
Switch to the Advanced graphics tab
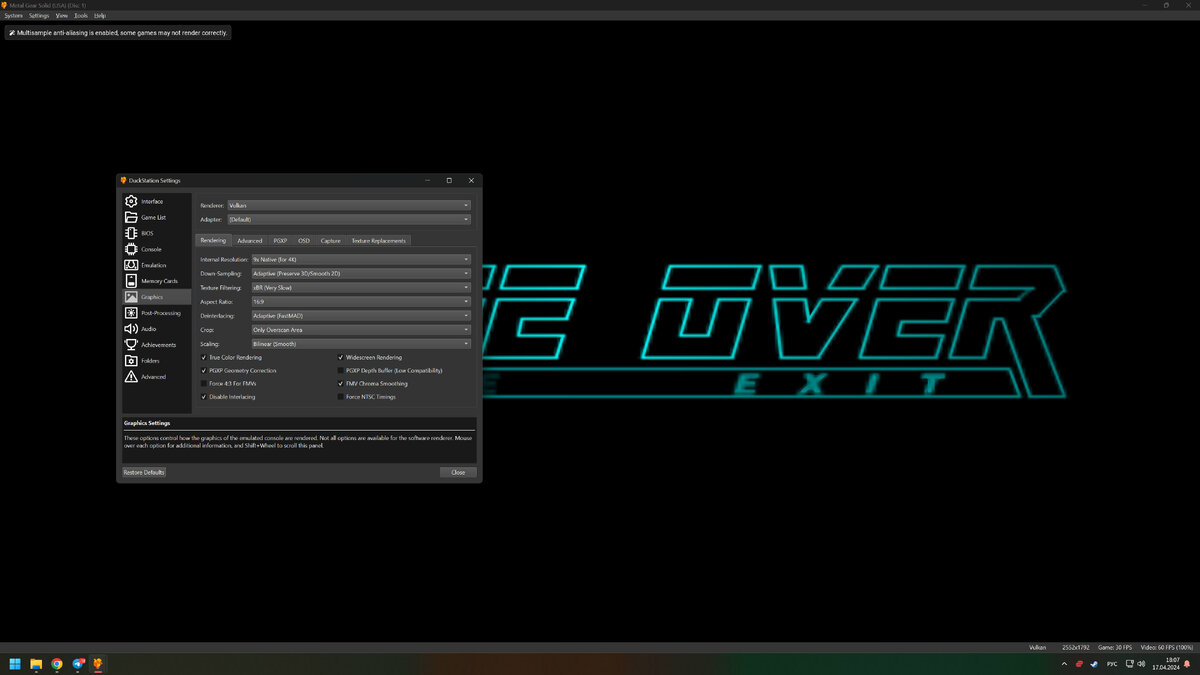click(x=249, y=240)
